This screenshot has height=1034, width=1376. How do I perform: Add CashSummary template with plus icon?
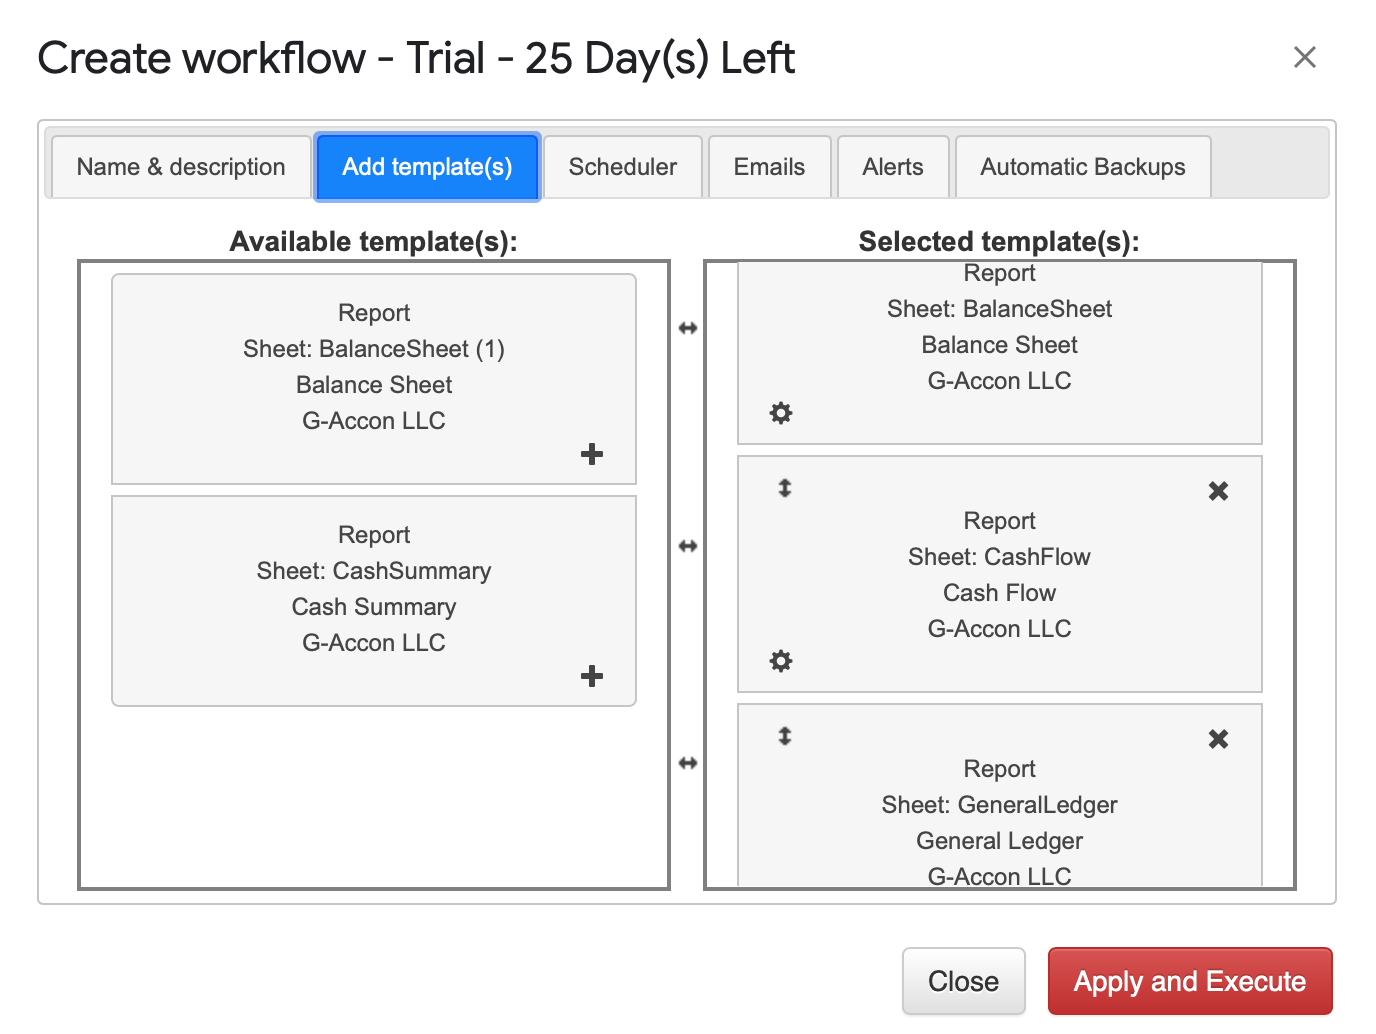(x=592, y=676)
